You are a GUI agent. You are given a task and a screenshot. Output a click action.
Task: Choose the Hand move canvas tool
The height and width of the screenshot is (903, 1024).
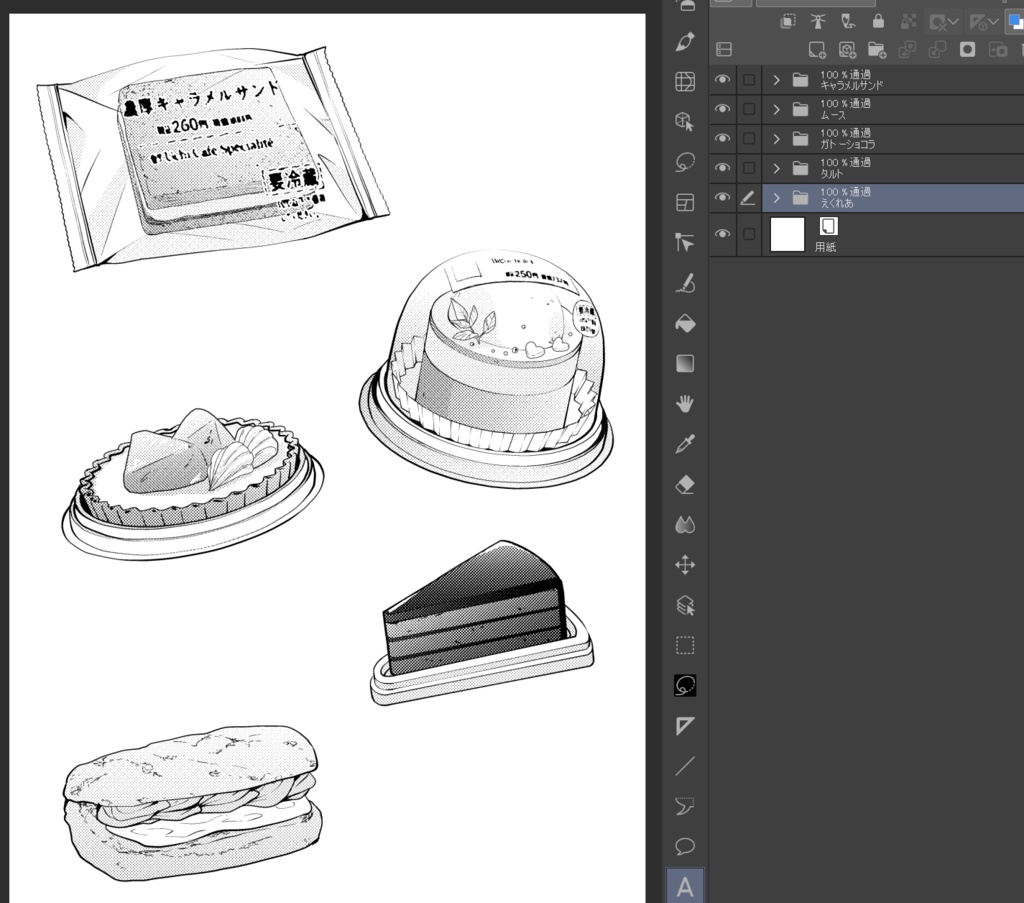[x=685, y=404]
